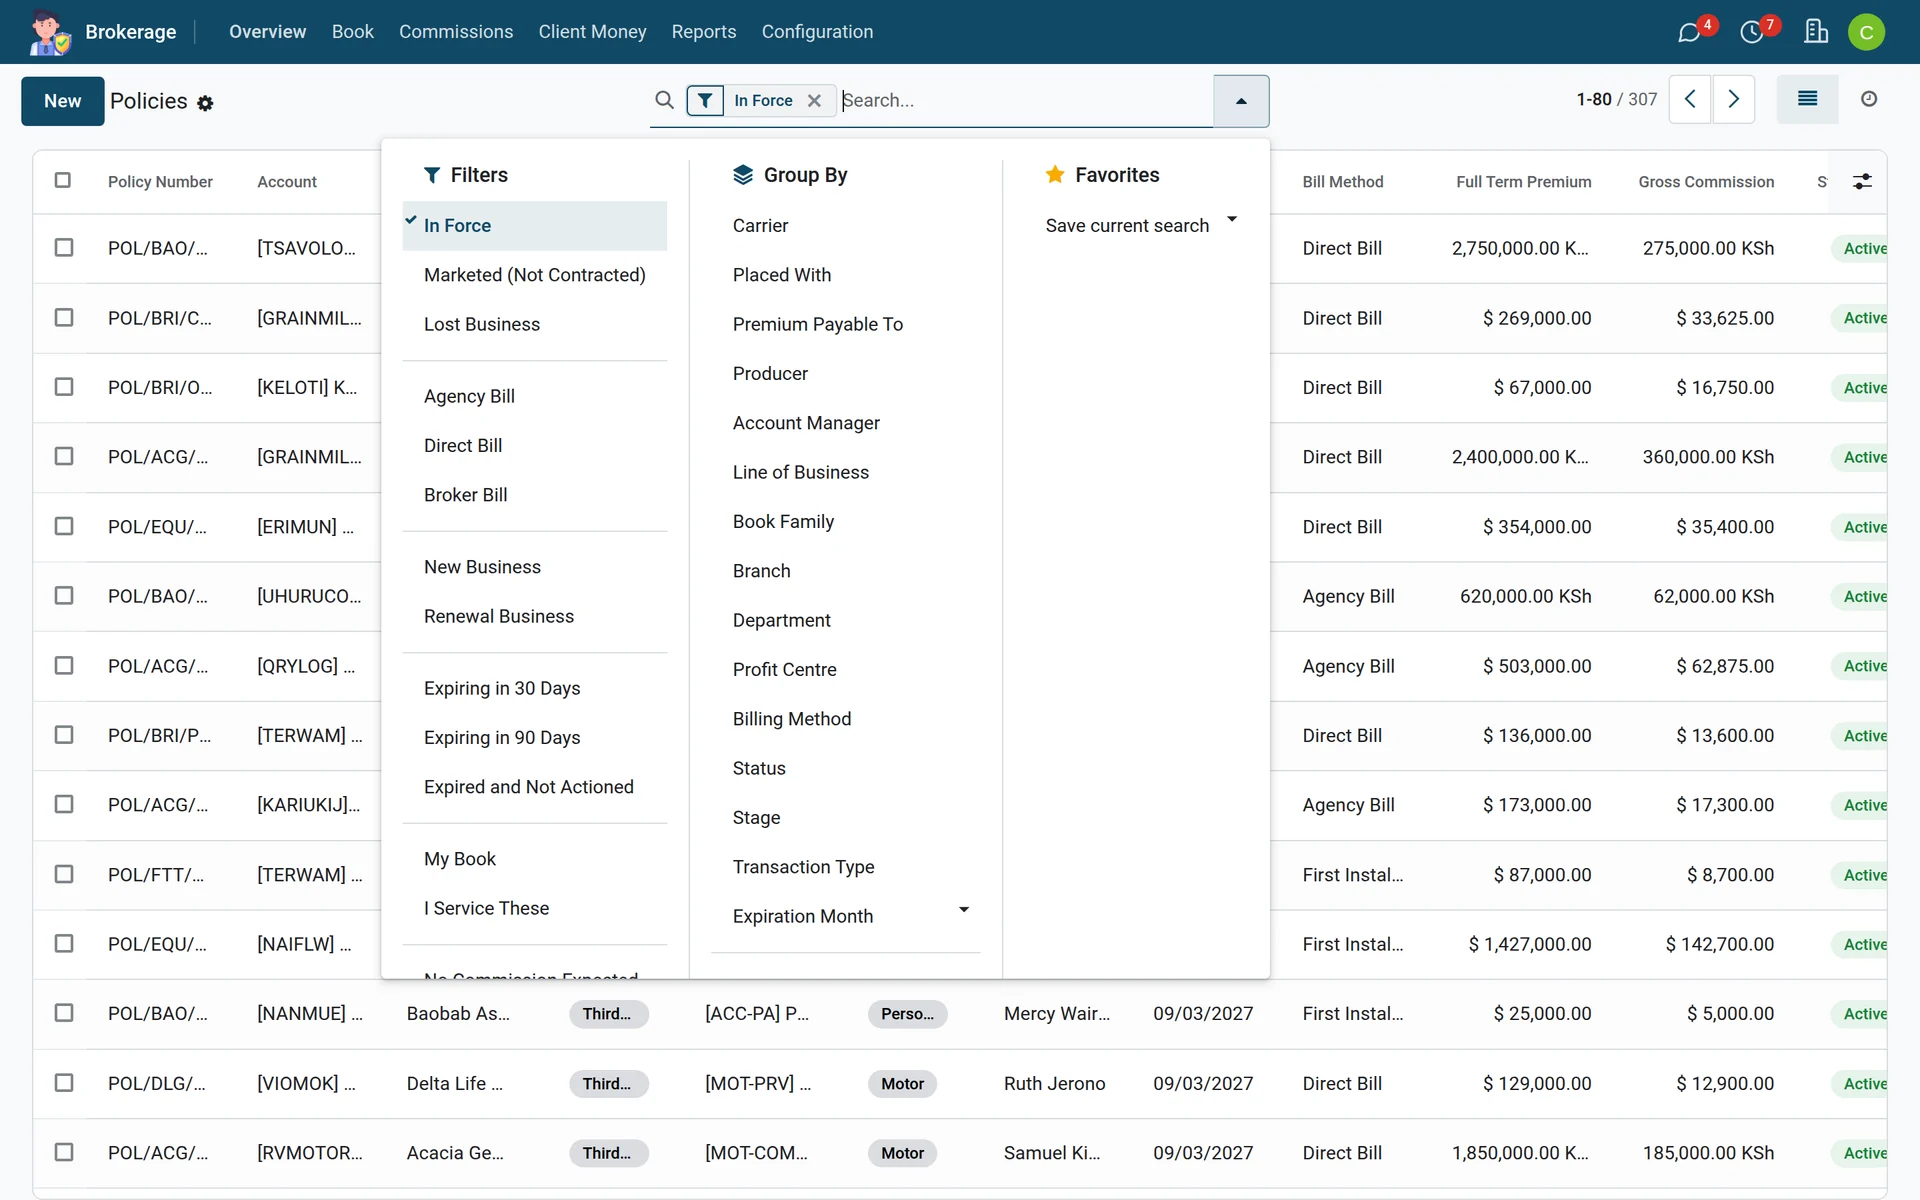The width and height of the screenshot is (1920, 1200).
Task: Open the Configuration menu
Action: point(817,32)
